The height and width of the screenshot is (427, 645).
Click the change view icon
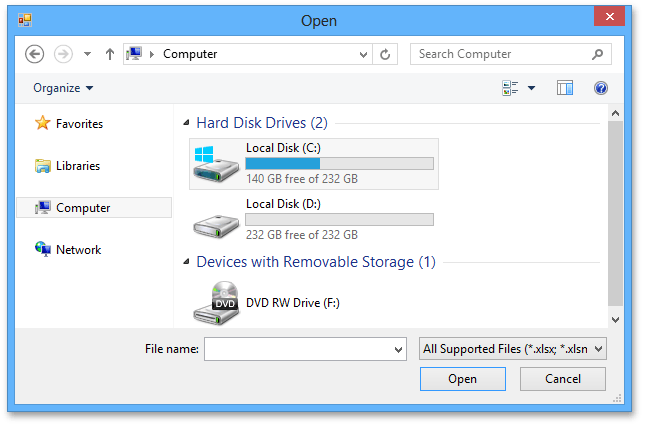pos(511,88)
